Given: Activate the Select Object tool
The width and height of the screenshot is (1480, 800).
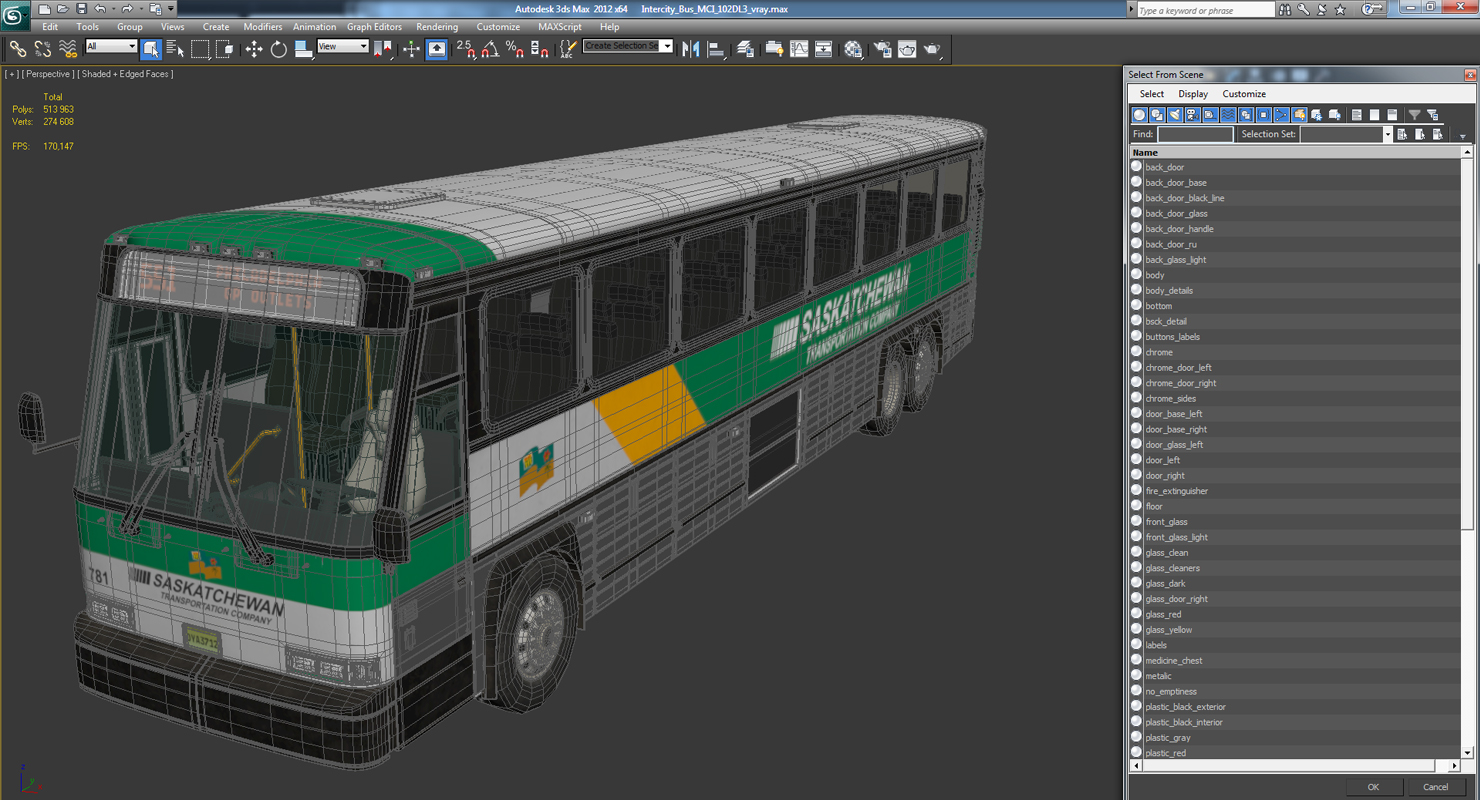Looking at the screenshot, I should tap(151, 48).
